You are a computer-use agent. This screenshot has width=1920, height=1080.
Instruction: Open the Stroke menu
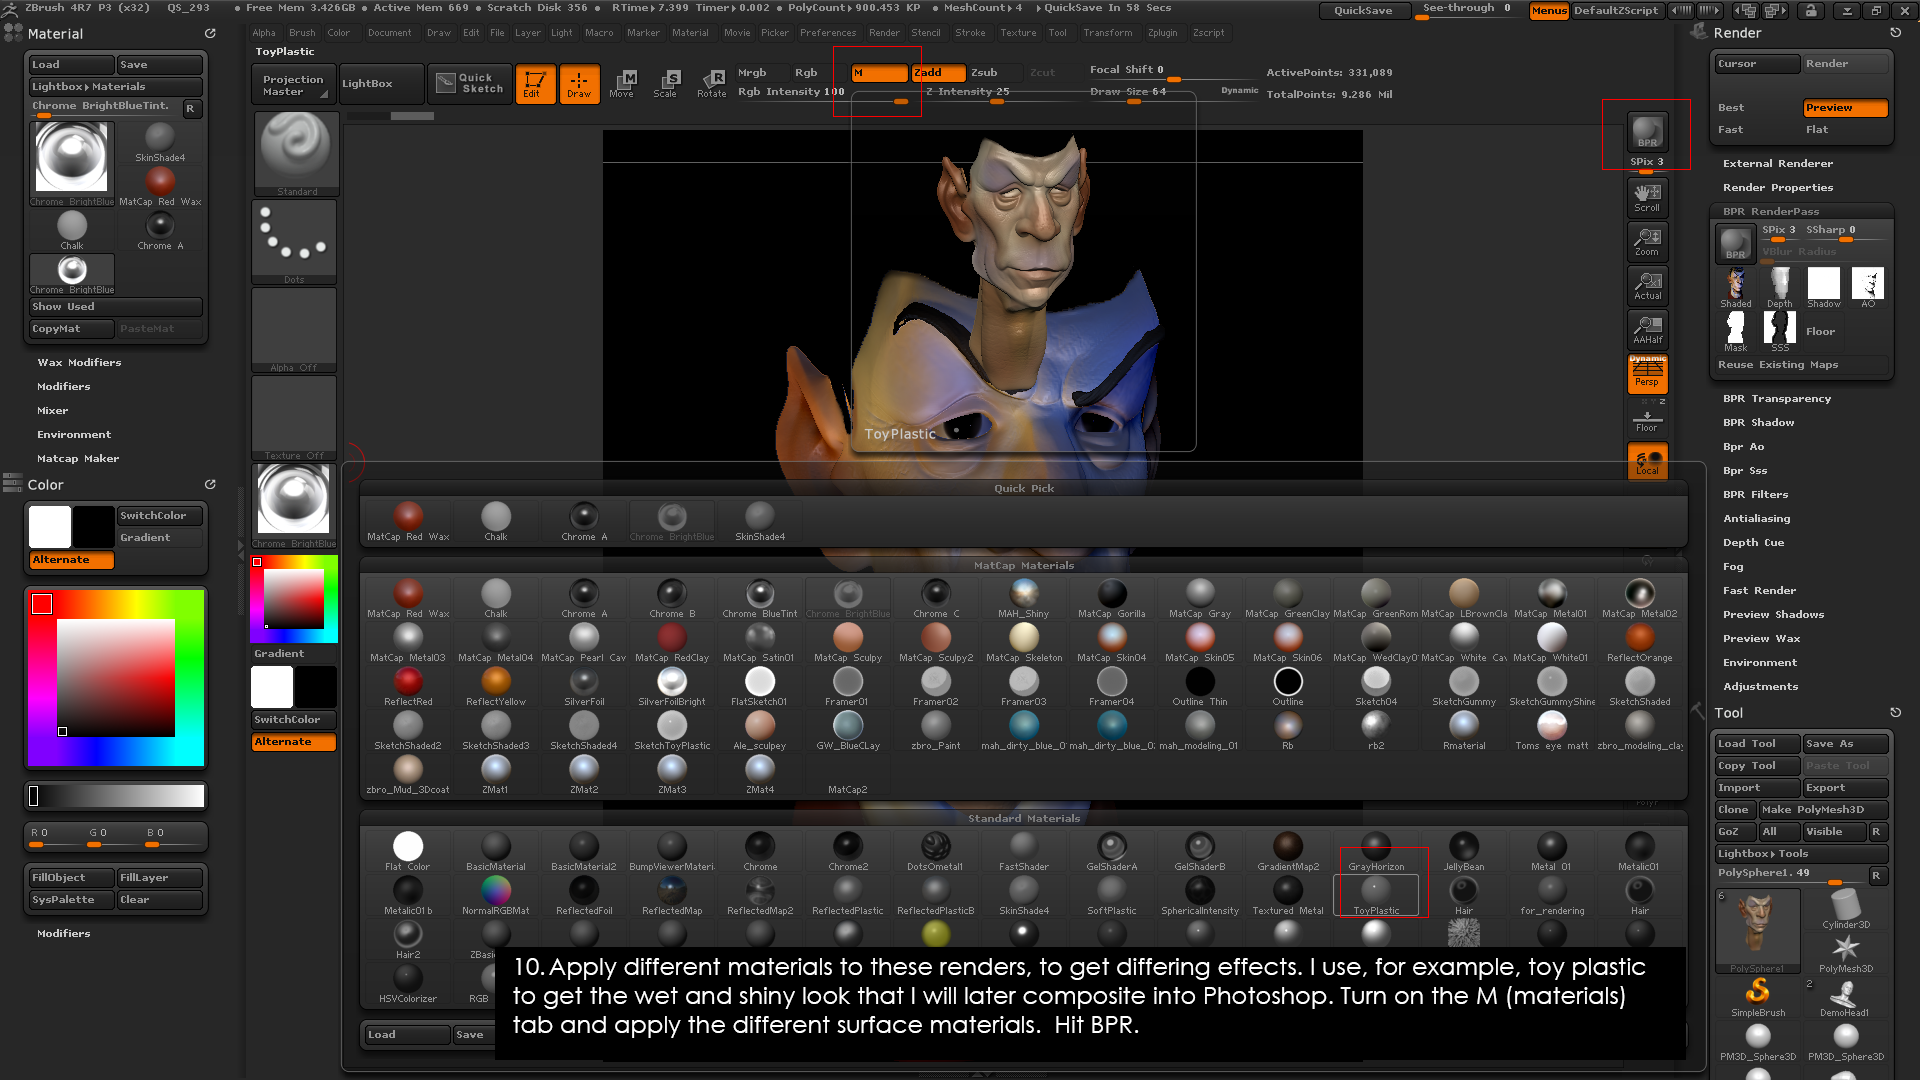[x=969, y=33]
